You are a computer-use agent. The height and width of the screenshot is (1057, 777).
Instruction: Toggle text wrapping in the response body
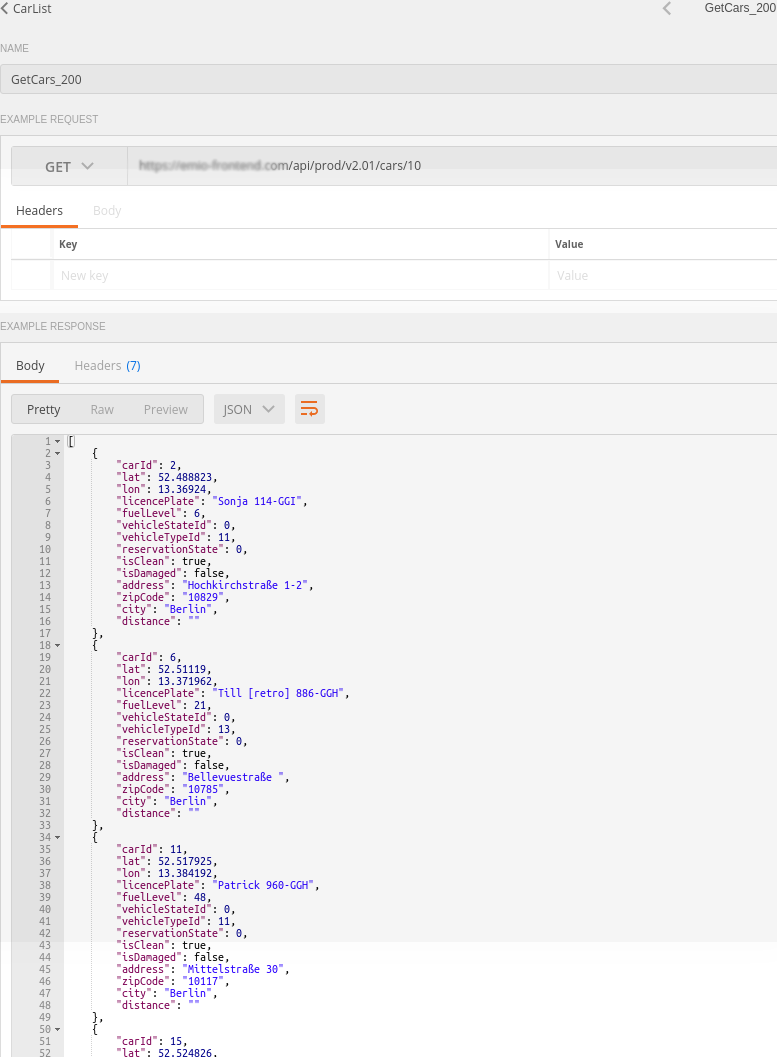[309, 408]
